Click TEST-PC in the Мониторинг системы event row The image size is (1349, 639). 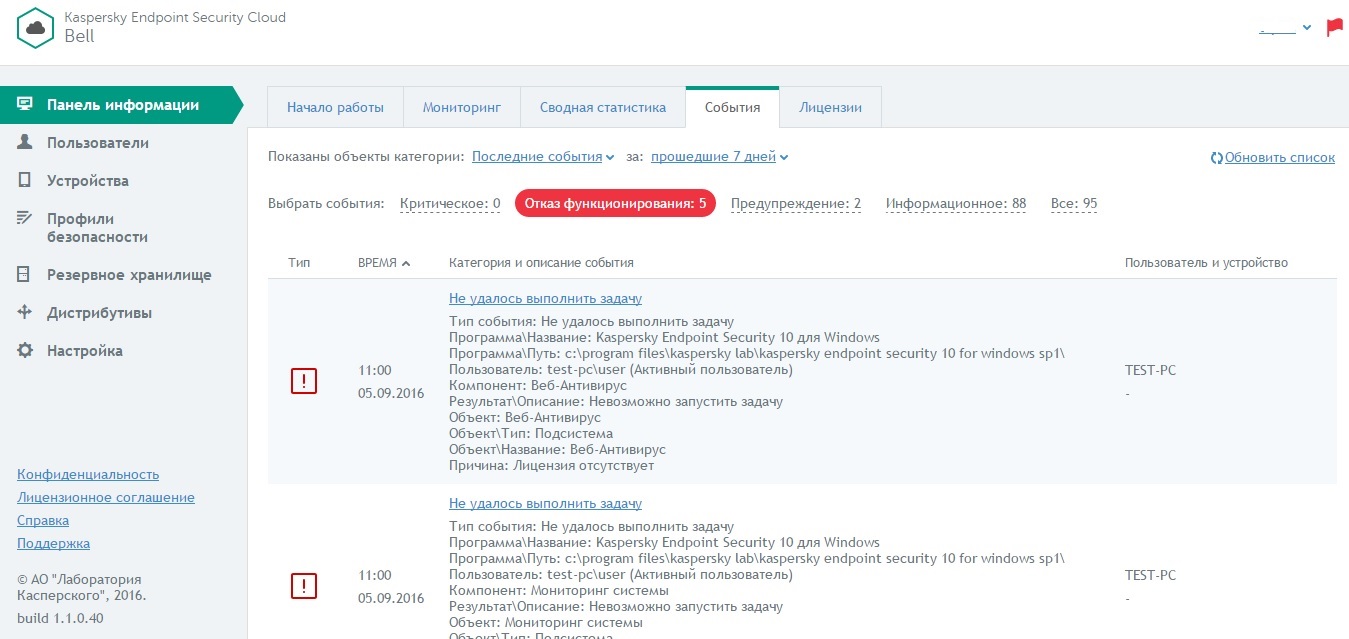tap(1150, 576)
